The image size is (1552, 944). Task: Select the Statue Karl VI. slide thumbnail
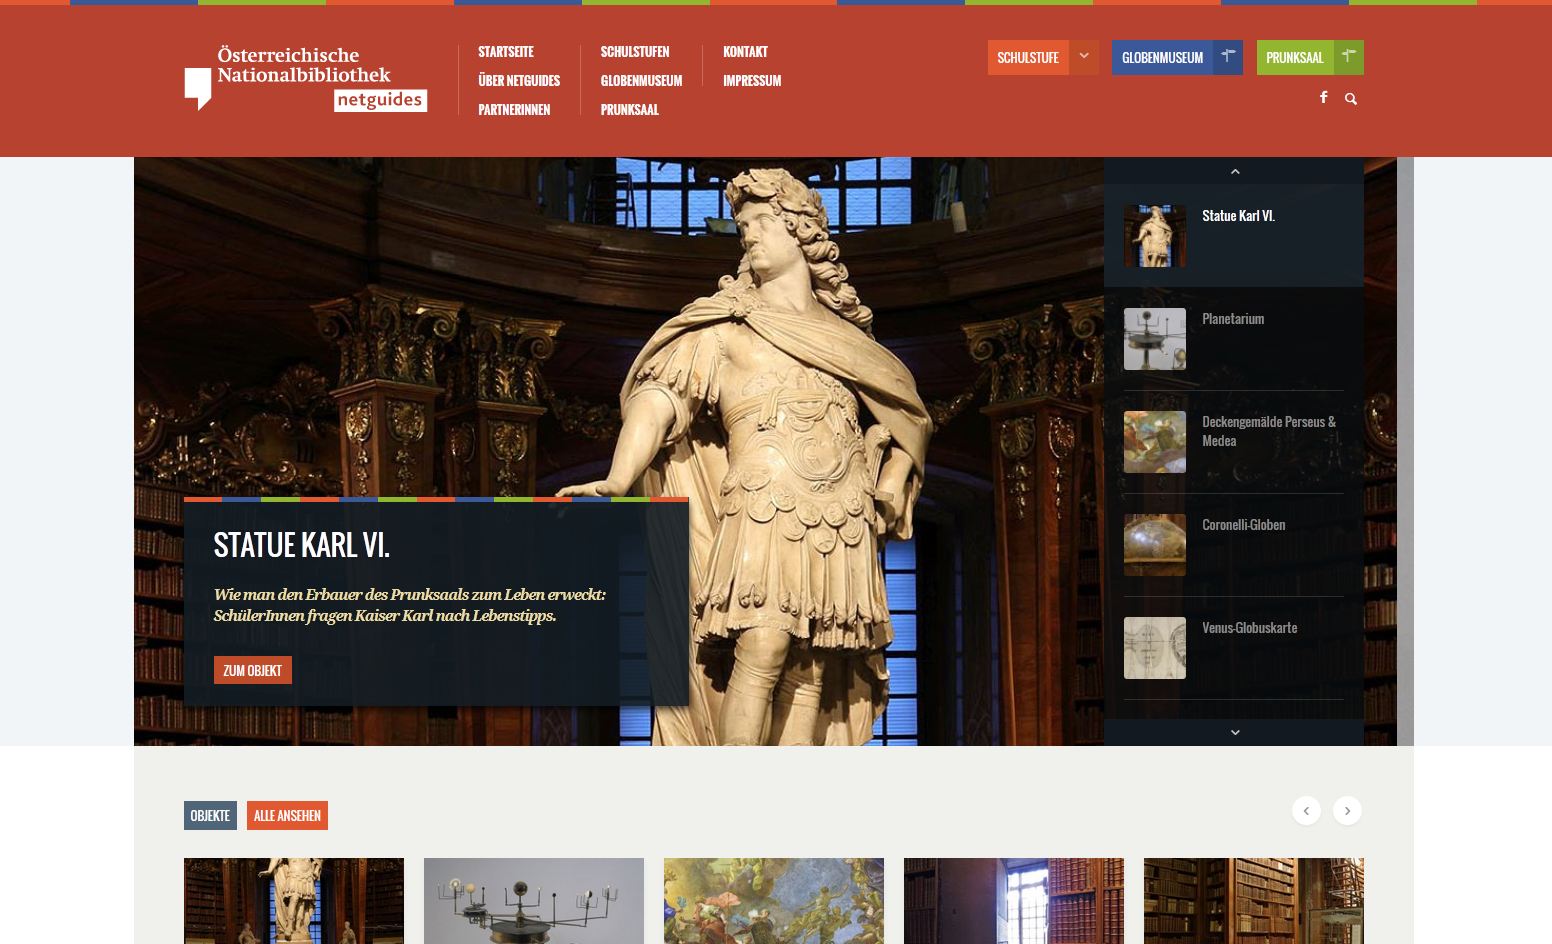(1155, 236)
